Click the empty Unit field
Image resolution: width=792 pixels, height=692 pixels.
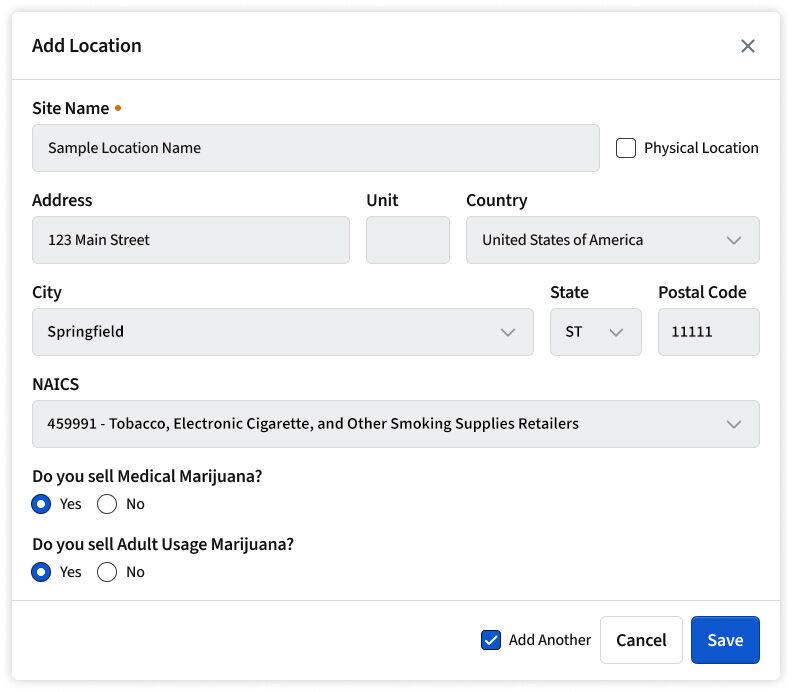point(408,240)
